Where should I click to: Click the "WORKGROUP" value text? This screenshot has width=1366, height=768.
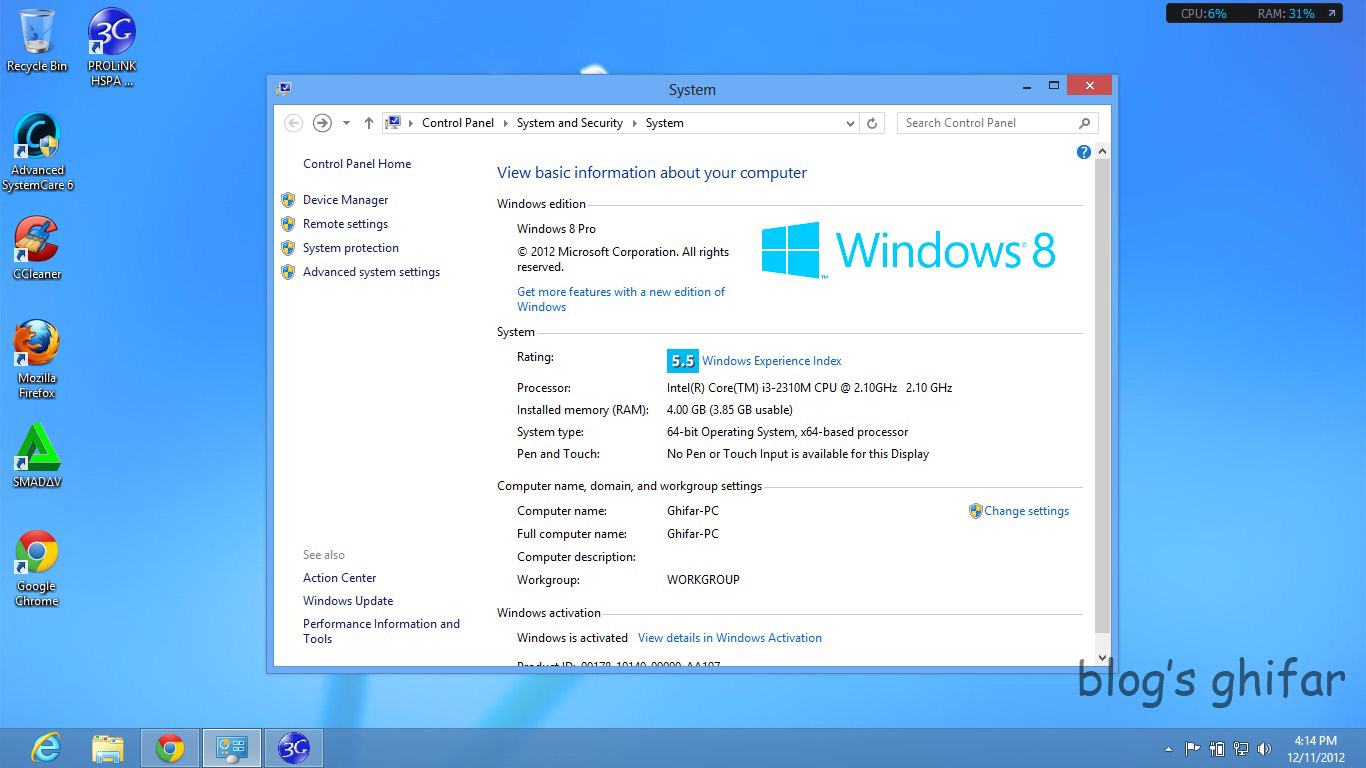click(703, 580)
